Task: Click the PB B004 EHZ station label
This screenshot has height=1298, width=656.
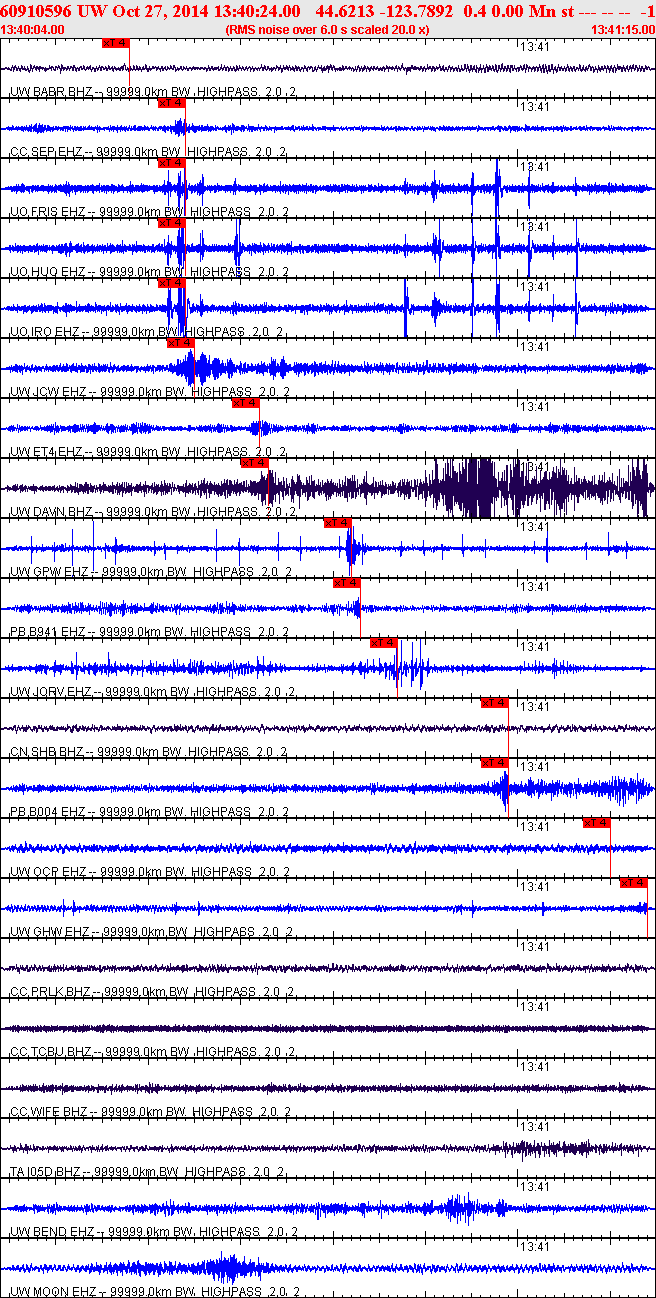Action: [x=148, y=812]
